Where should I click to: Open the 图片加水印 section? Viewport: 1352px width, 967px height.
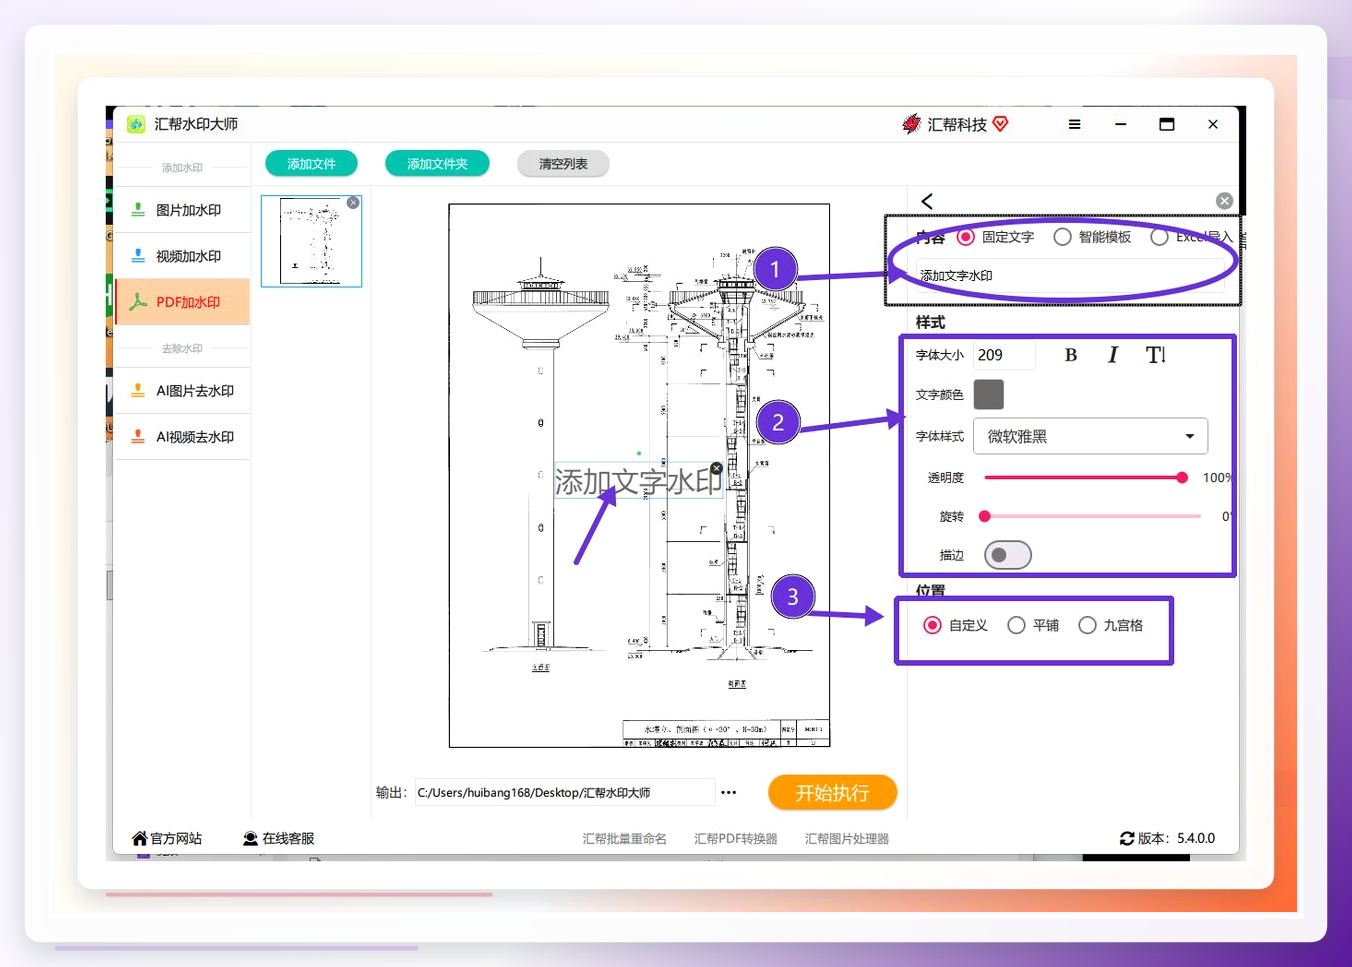click(x=182, y=210)
